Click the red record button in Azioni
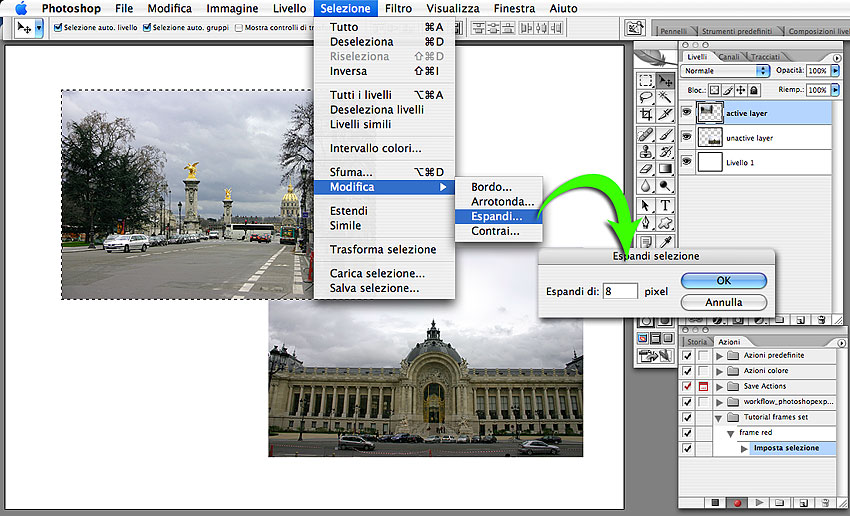 tap(737, 502)
